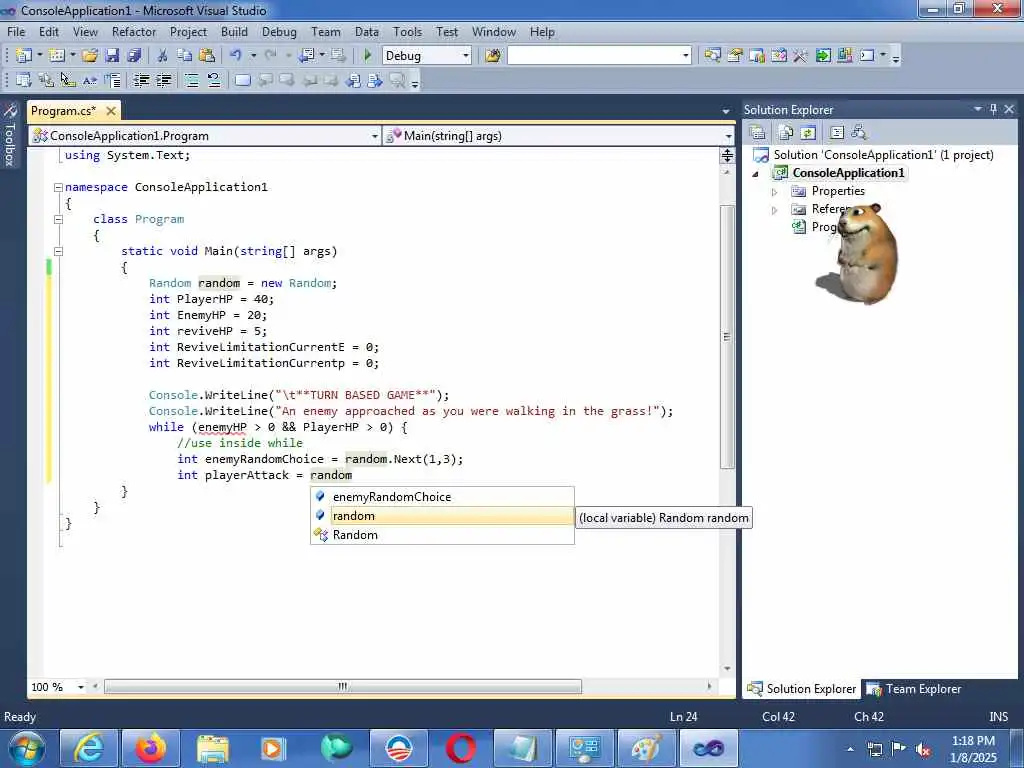
Task: Comment out the selected lines icon
Action: tap(191, 80)
